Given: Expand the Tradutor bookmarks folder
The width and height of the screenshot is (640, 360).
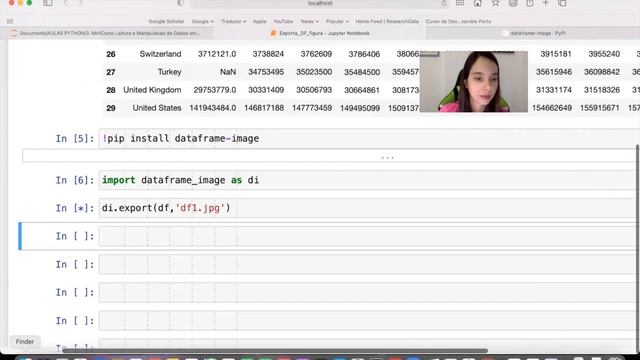Looking at the screenshot, I should click(x=233, y=21).
